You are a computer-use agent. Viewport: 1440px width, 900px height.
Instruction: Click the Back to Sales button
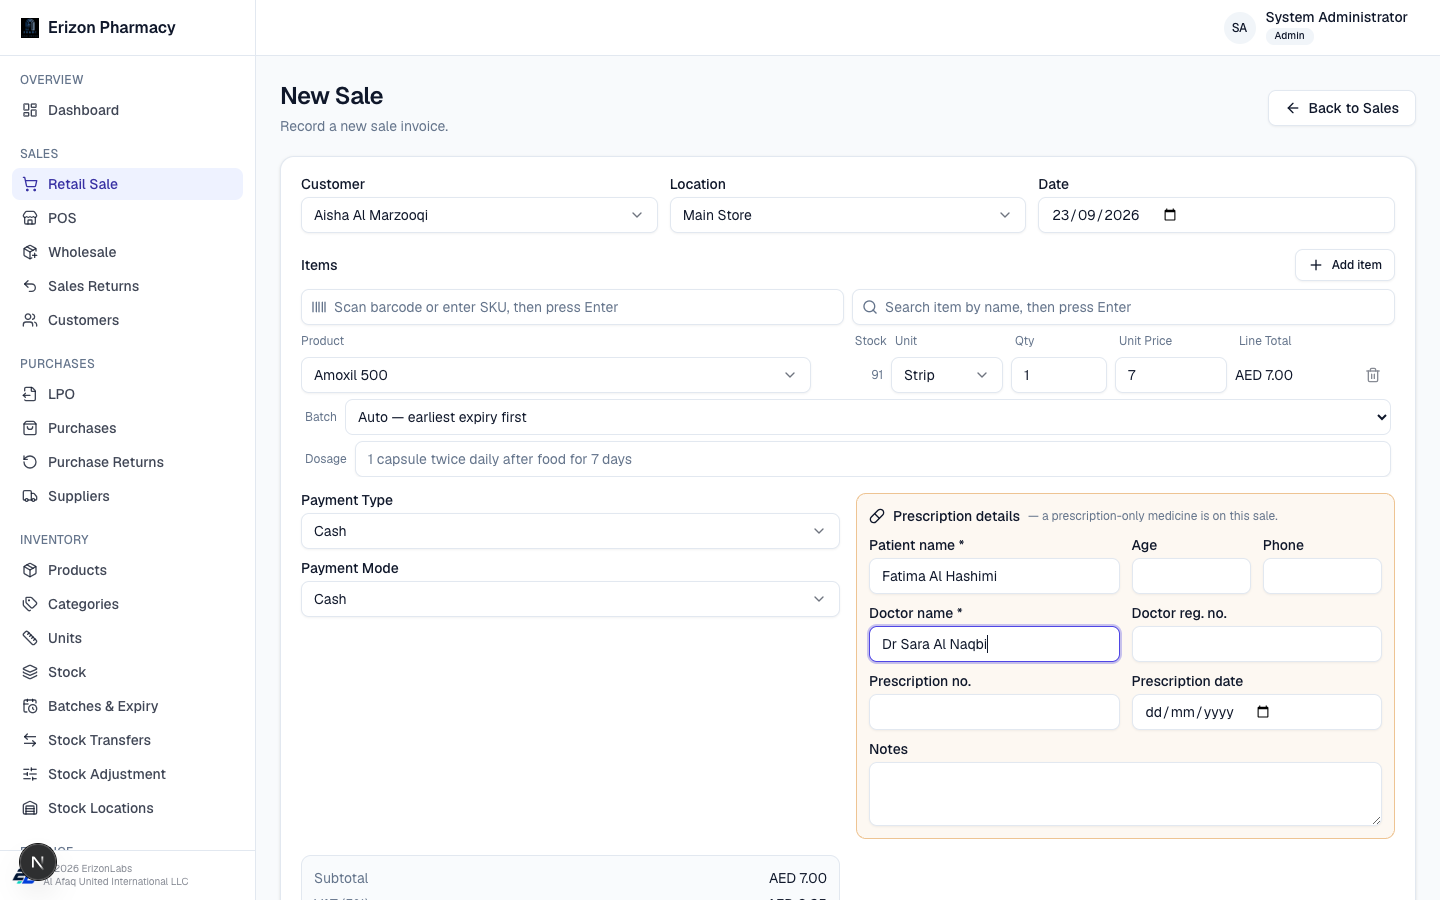pyautogui.click(x=1342, y=108)
